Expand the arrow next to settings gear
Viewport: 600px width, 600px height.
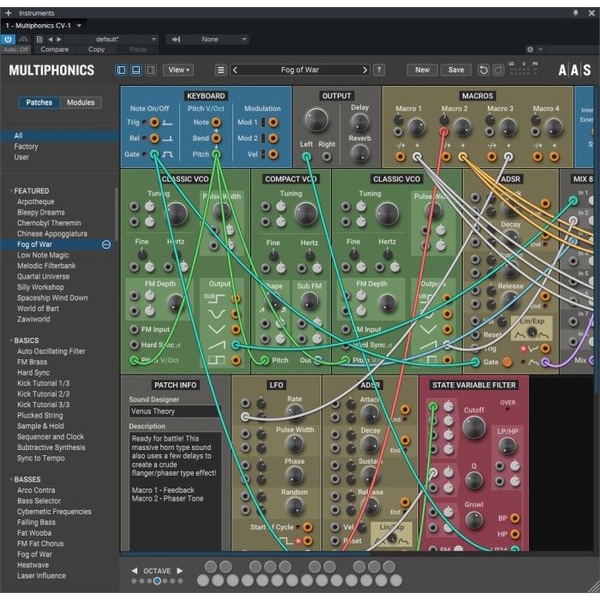(540, 49)
